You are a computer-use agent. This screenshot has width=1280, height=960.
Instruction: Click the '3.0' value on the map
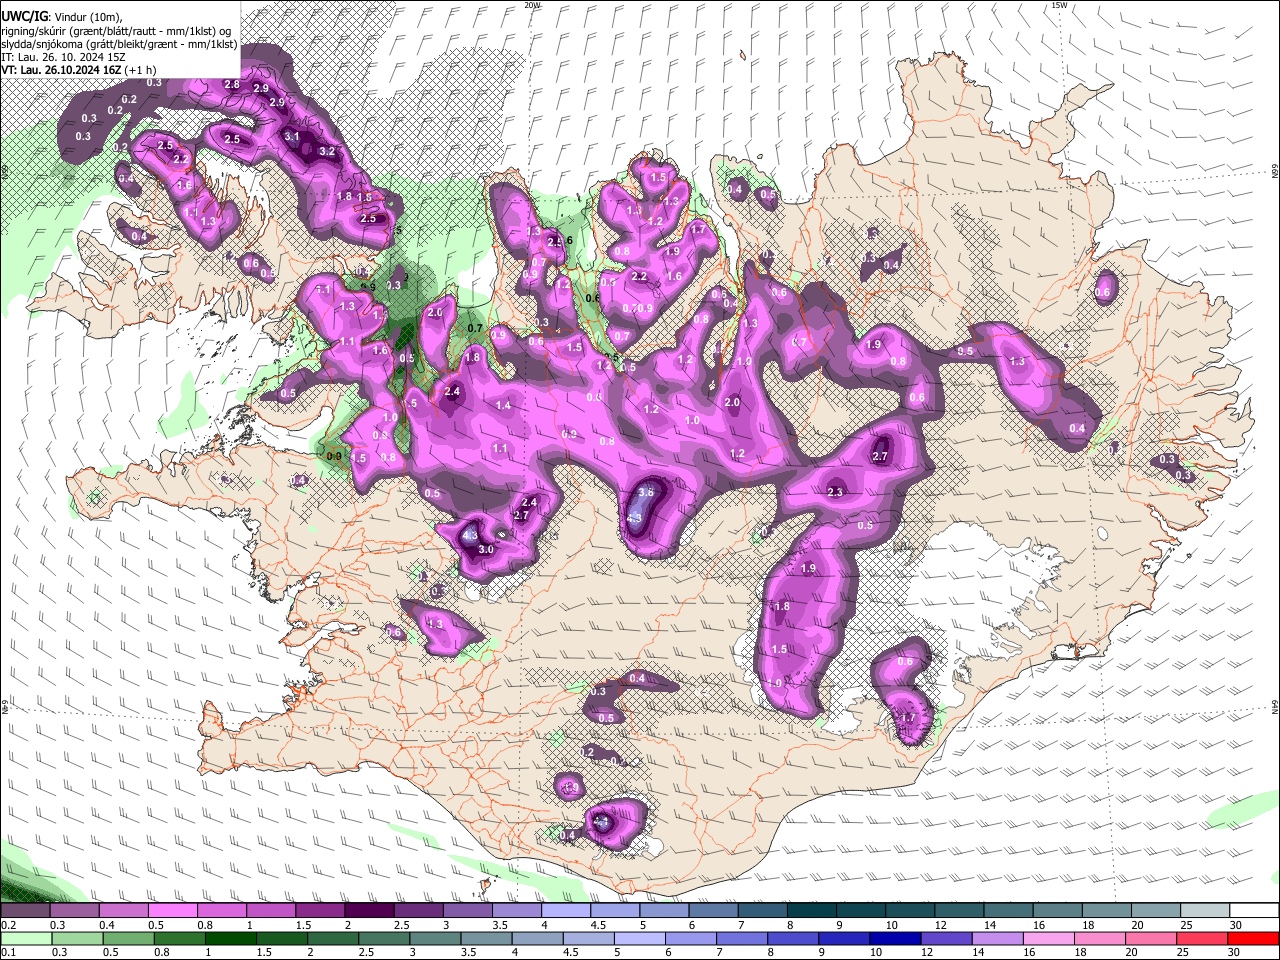pos(486,550)
